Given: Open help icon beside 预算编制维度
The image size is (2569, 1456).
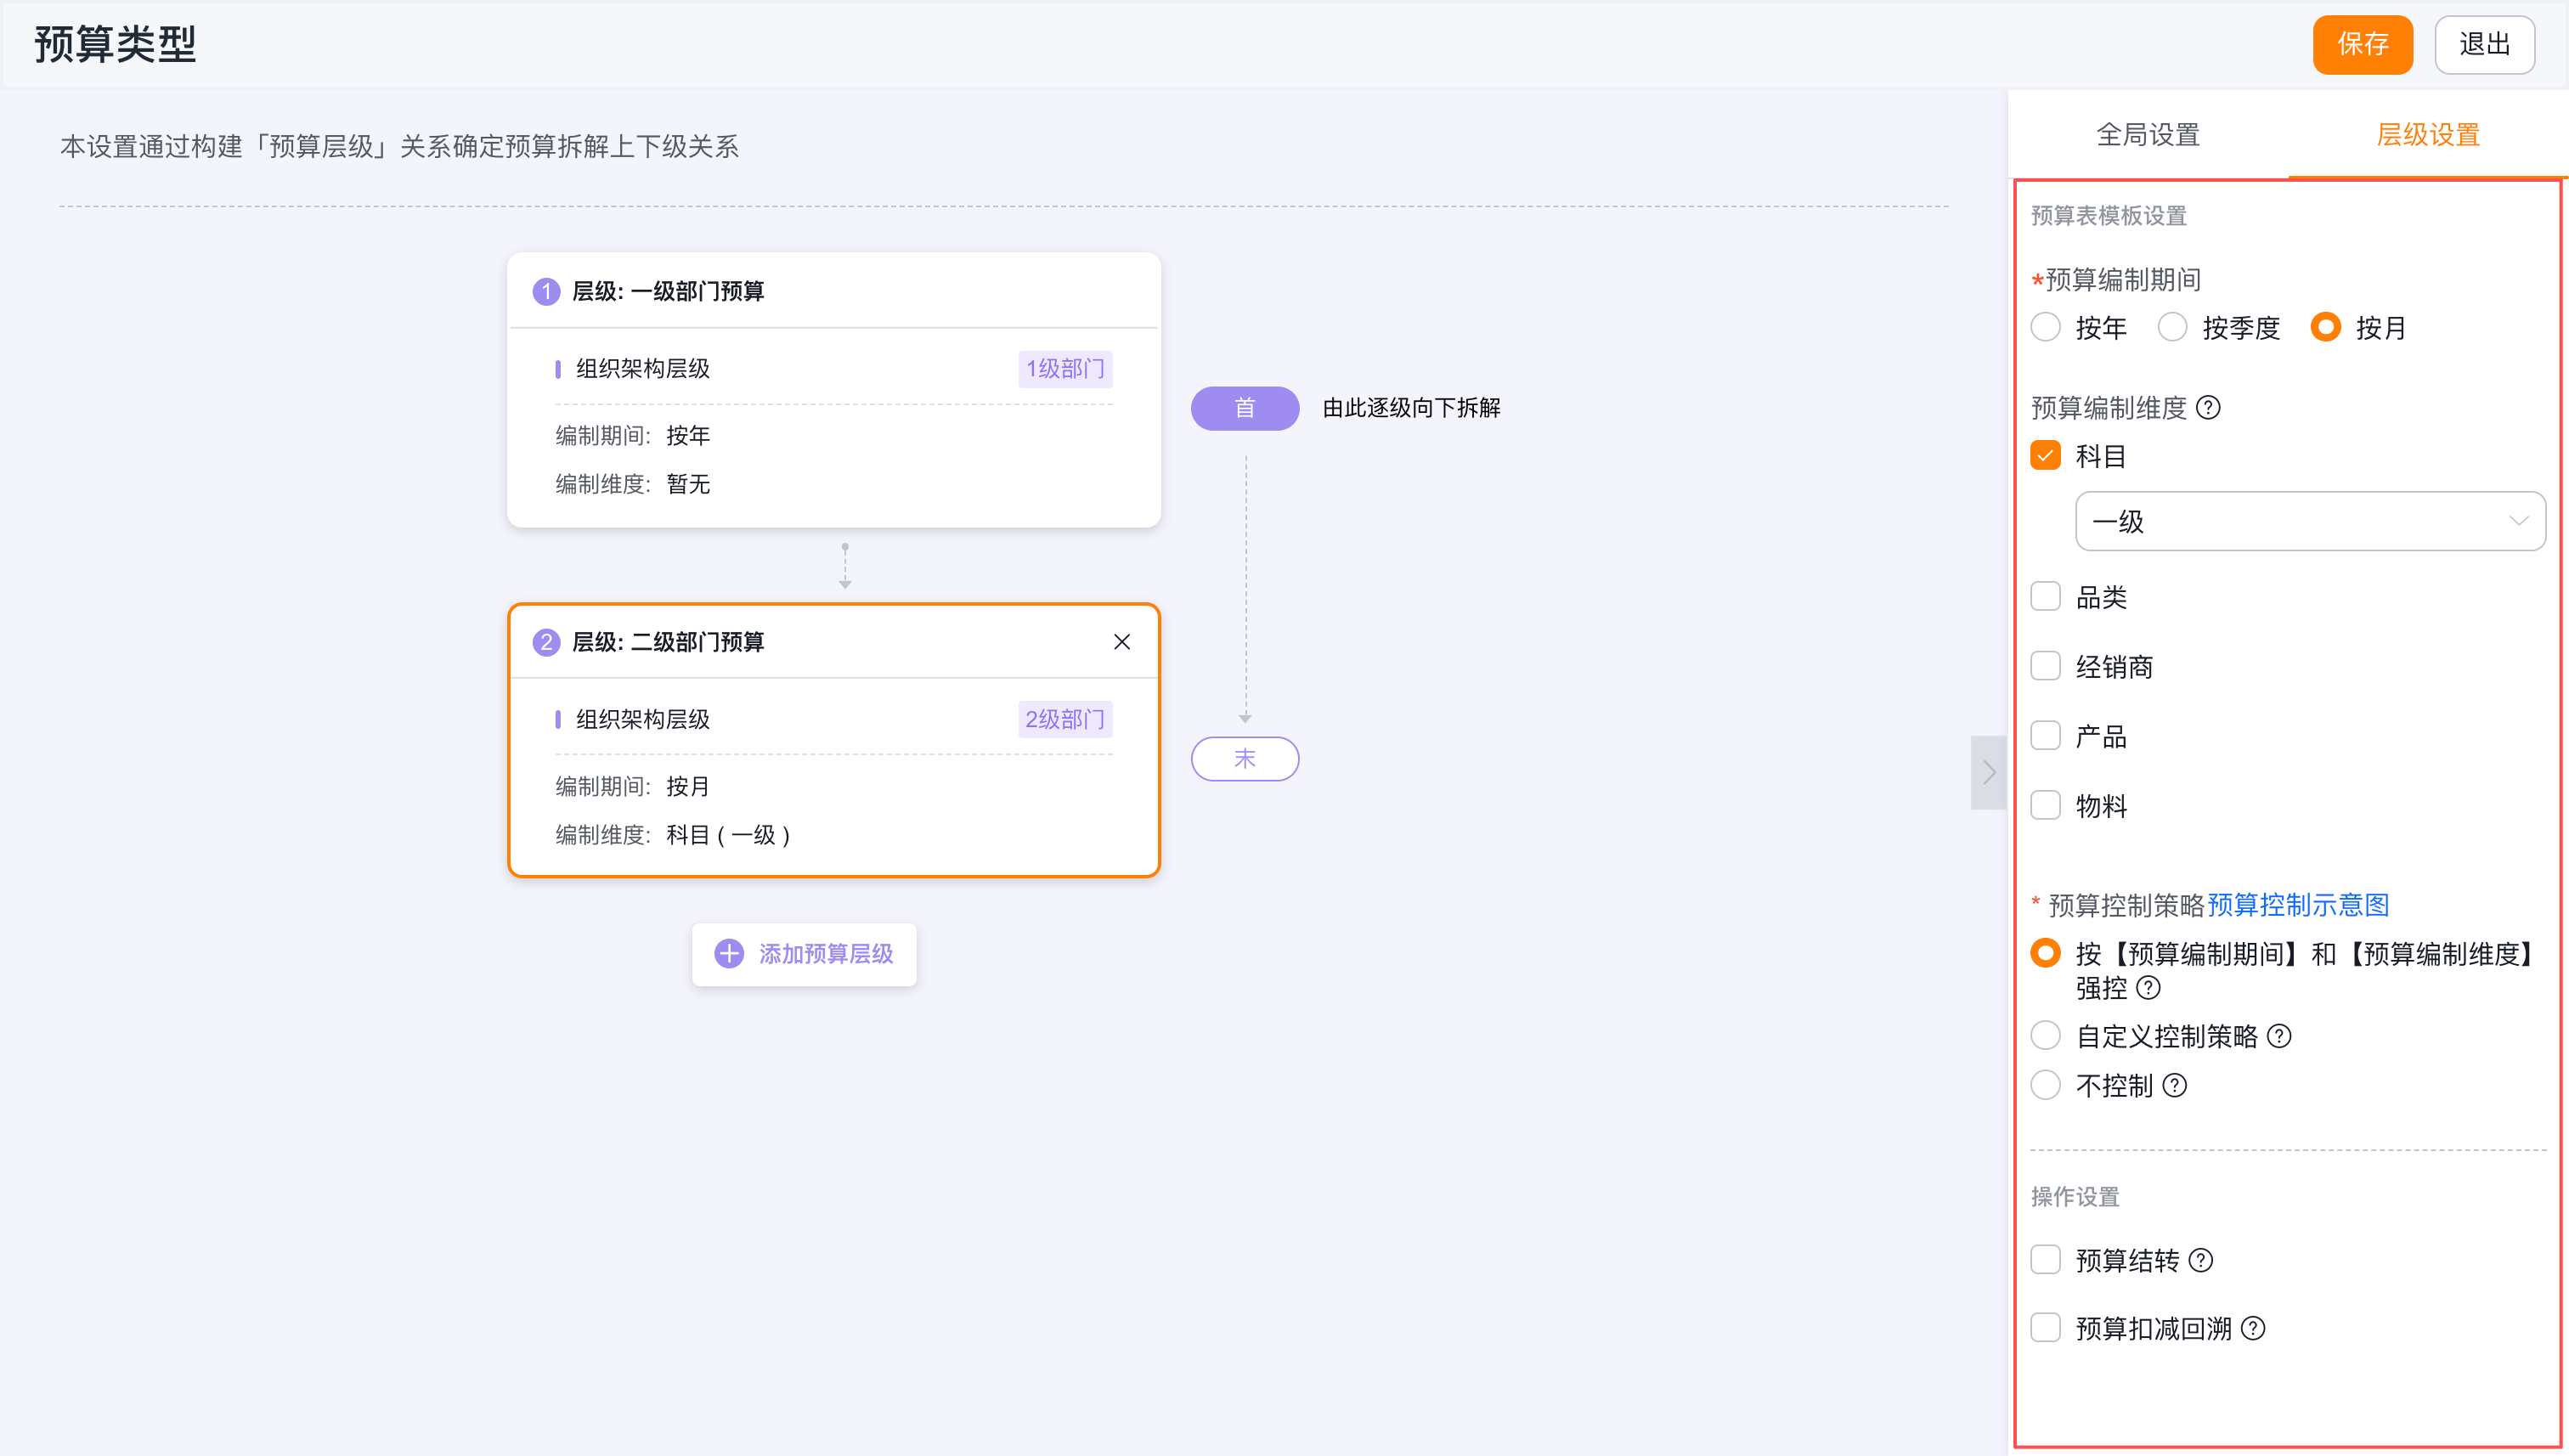Looking at the screenshot, I should click(2208, 407).
